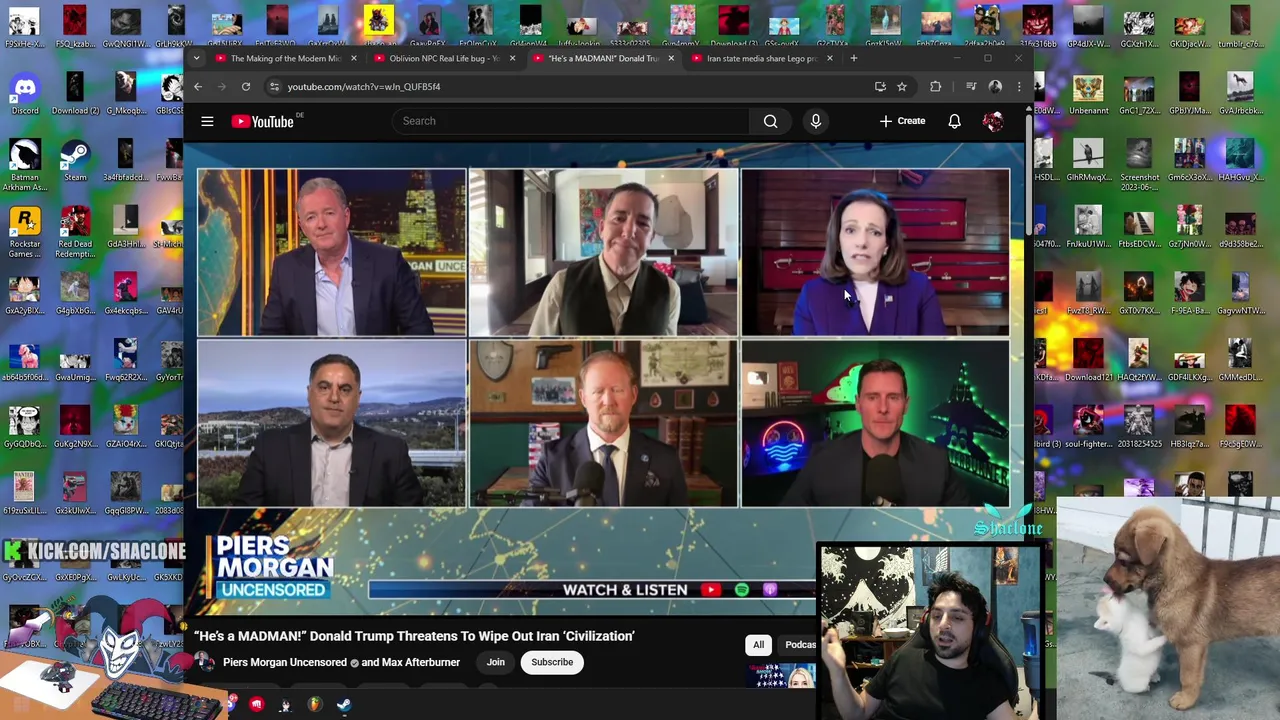Select the All filter chip
The image size is (1280, 720).
click(758, 645)
